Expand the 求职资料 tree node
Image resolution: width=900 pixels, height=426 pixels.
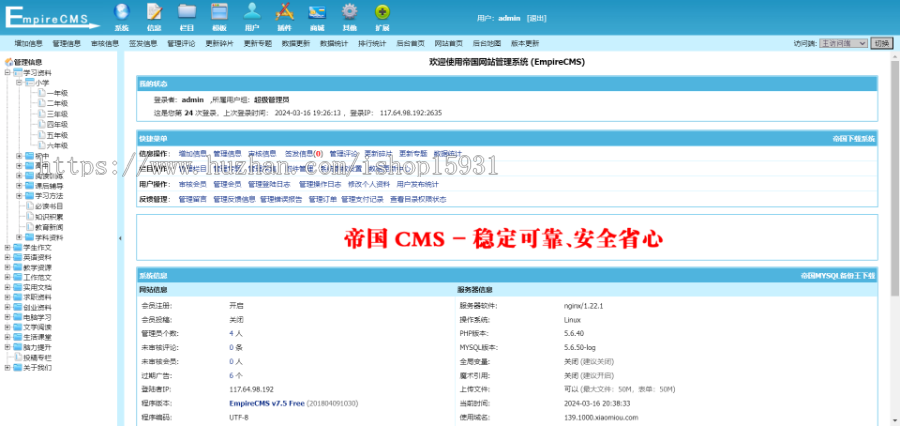(7, 297)
